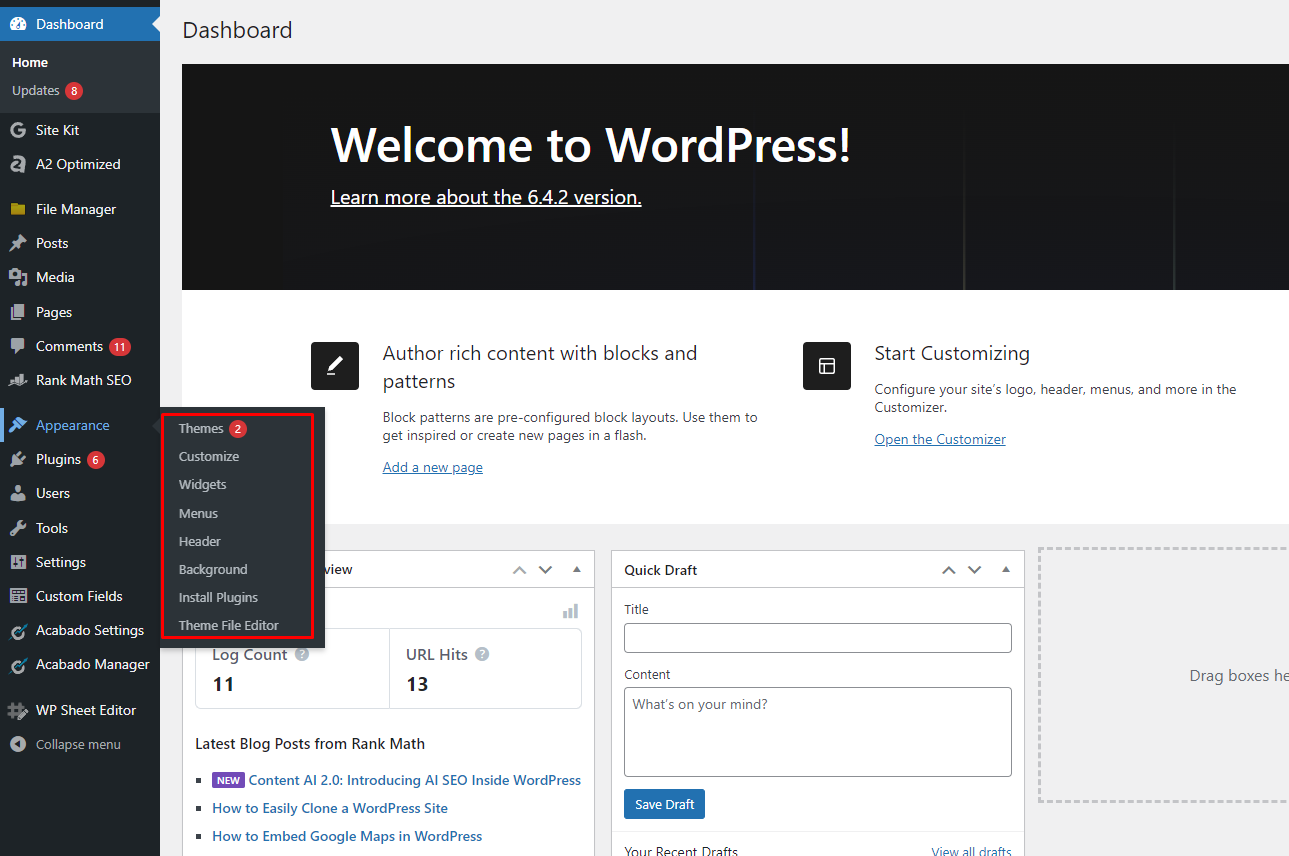The image size is (1289, 856).
Task: Open the Content AI 2.0 blog post link
Action: [x=415, y=780]
